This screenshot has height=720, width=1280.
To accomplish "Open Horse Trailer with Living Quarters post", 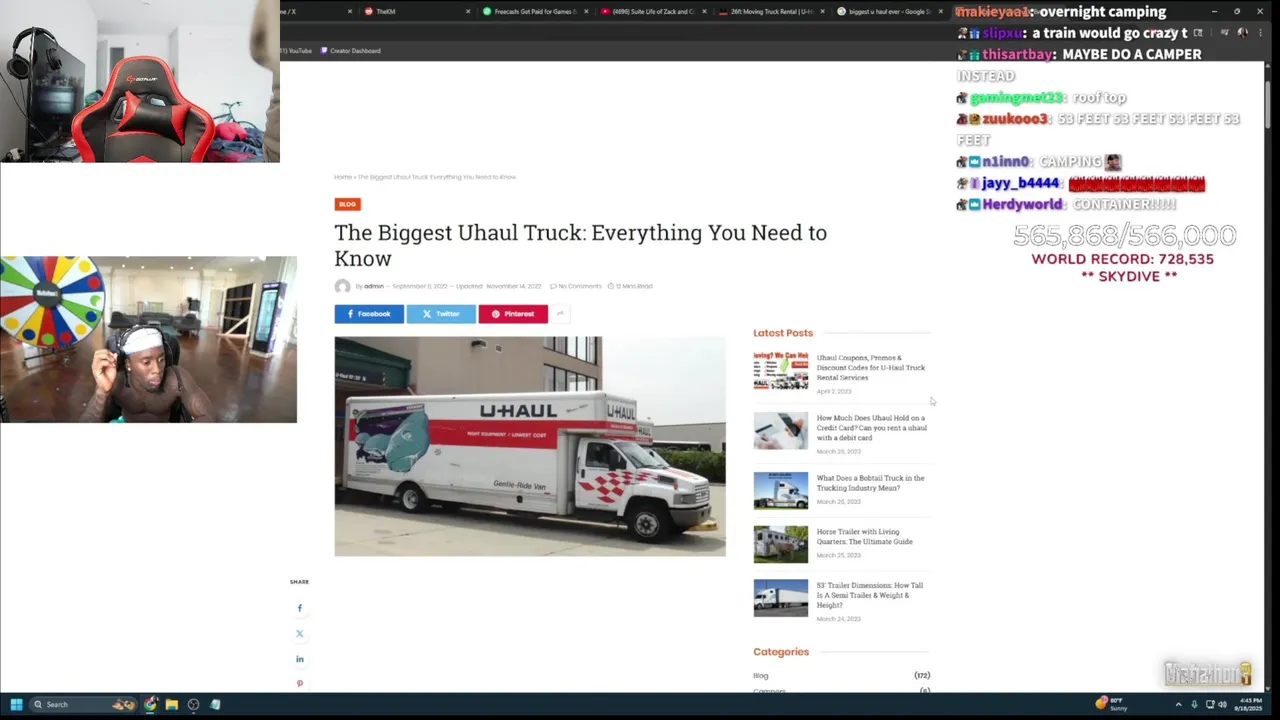I will (865, 537).
